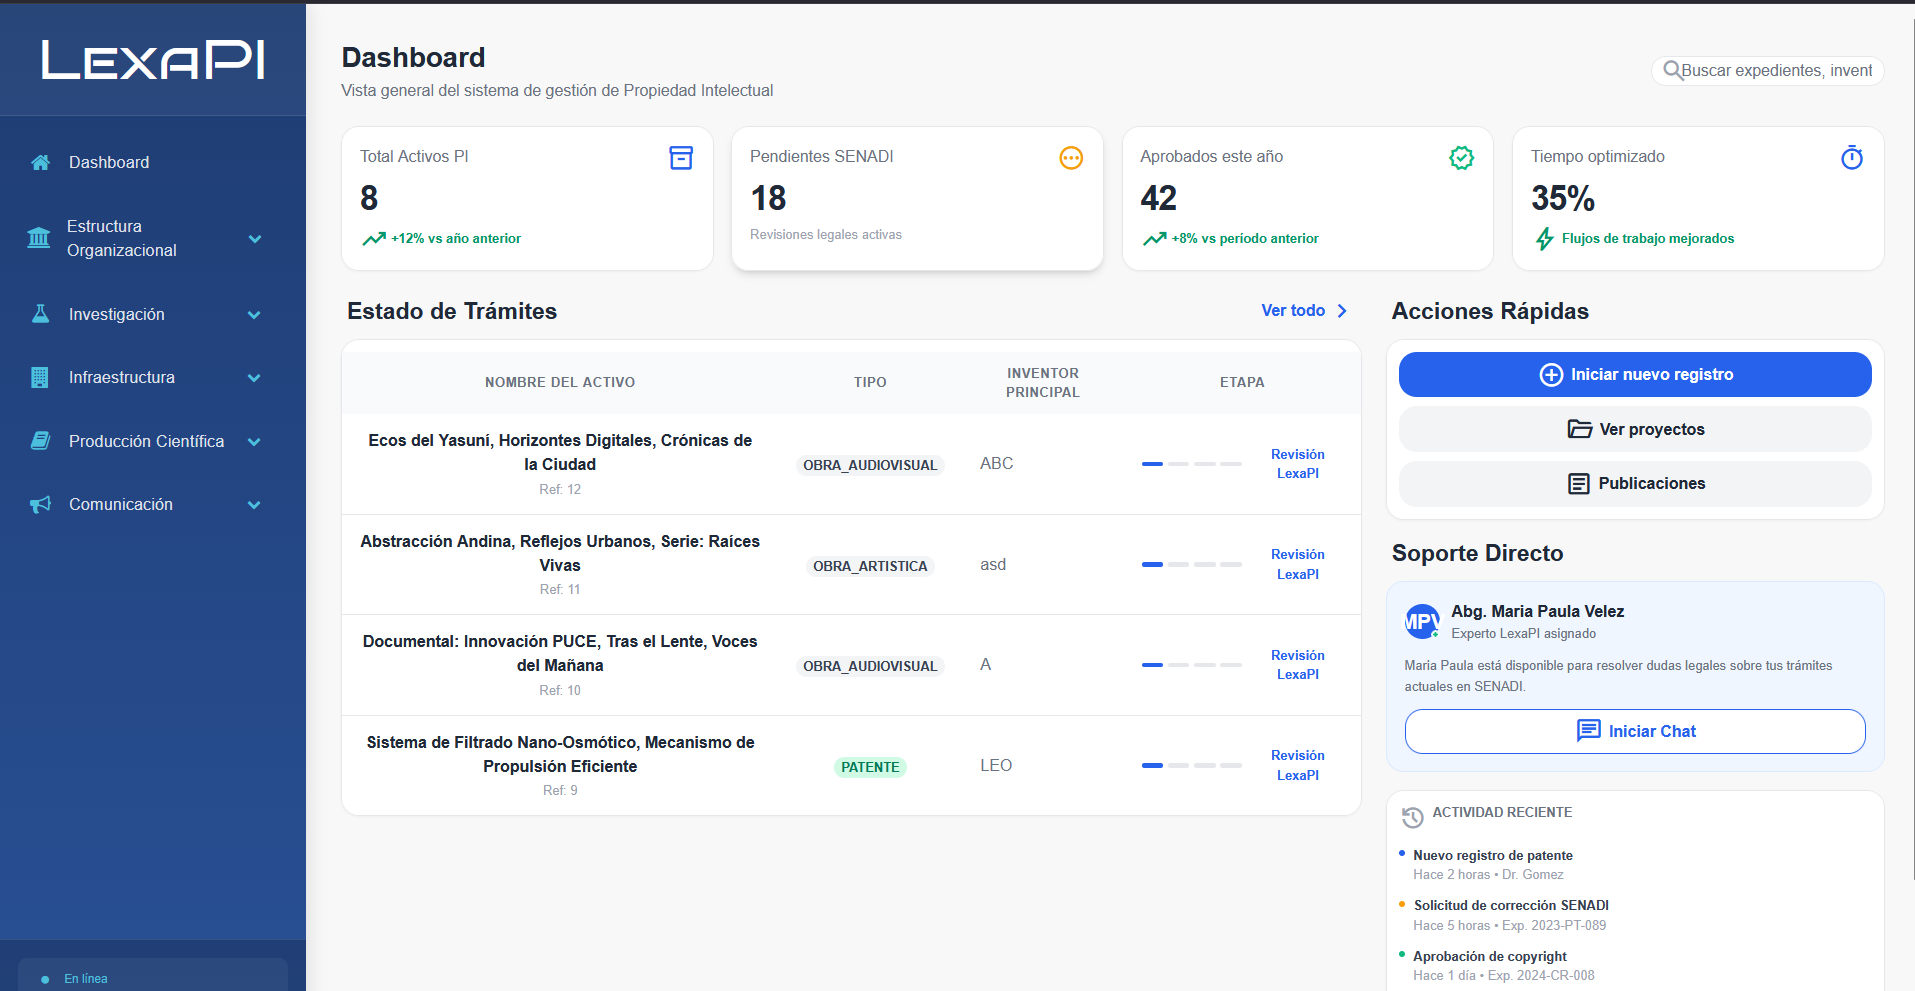
Task: Click the Iniciar Chat button
Action: (1634, 731)
